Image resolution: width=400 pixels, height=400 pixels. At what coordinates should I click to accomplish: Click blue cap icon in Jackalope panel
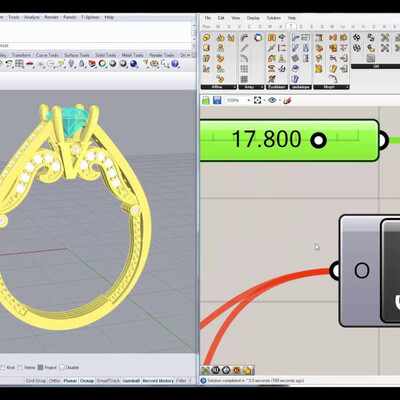(295, 69)
